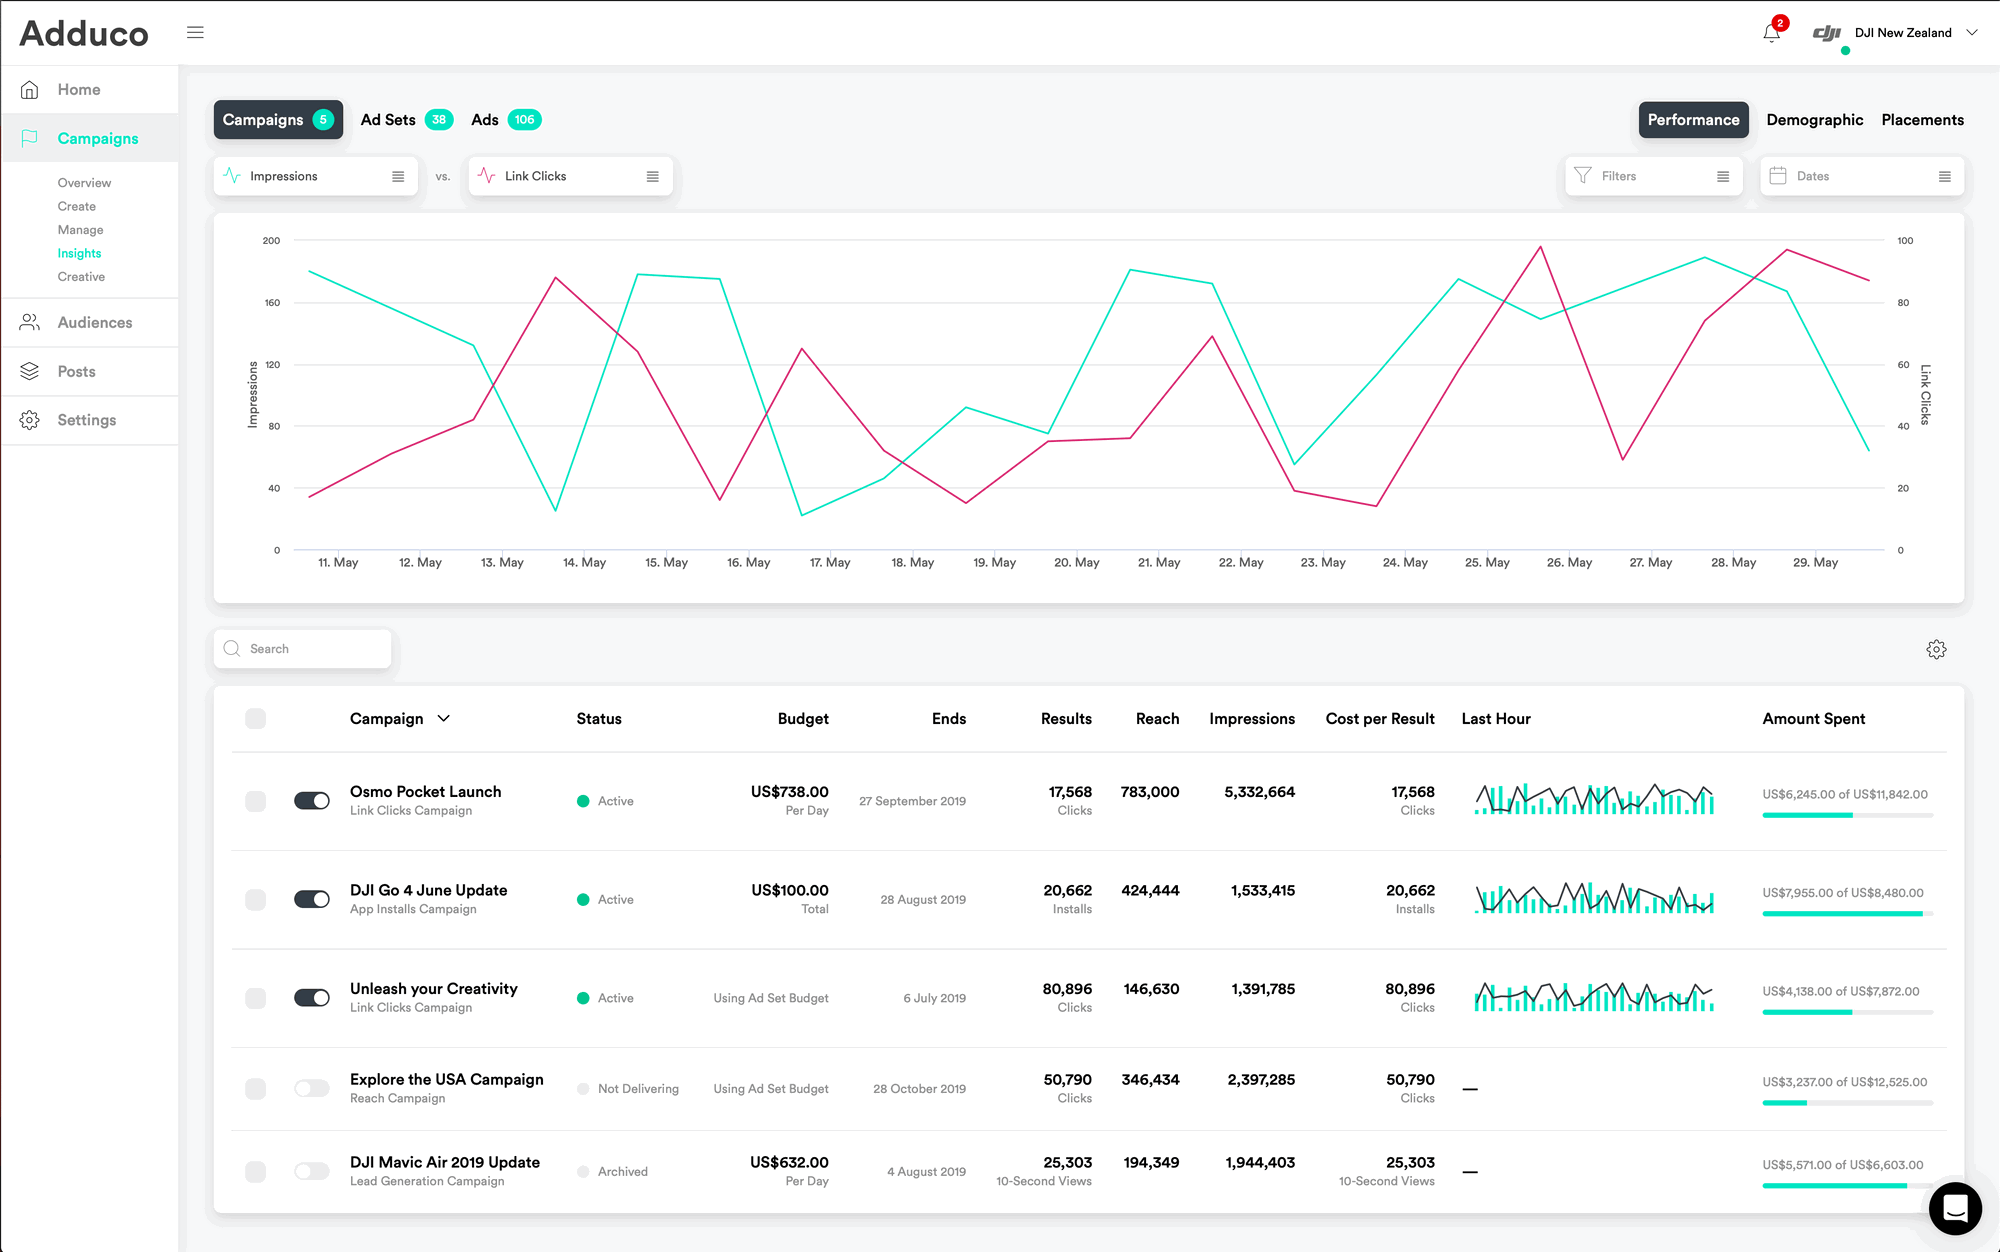Click the Unleash your Creativity Last Hour sparkline
This screenshot has height=1252, width=2000.
coord(1594,996)
